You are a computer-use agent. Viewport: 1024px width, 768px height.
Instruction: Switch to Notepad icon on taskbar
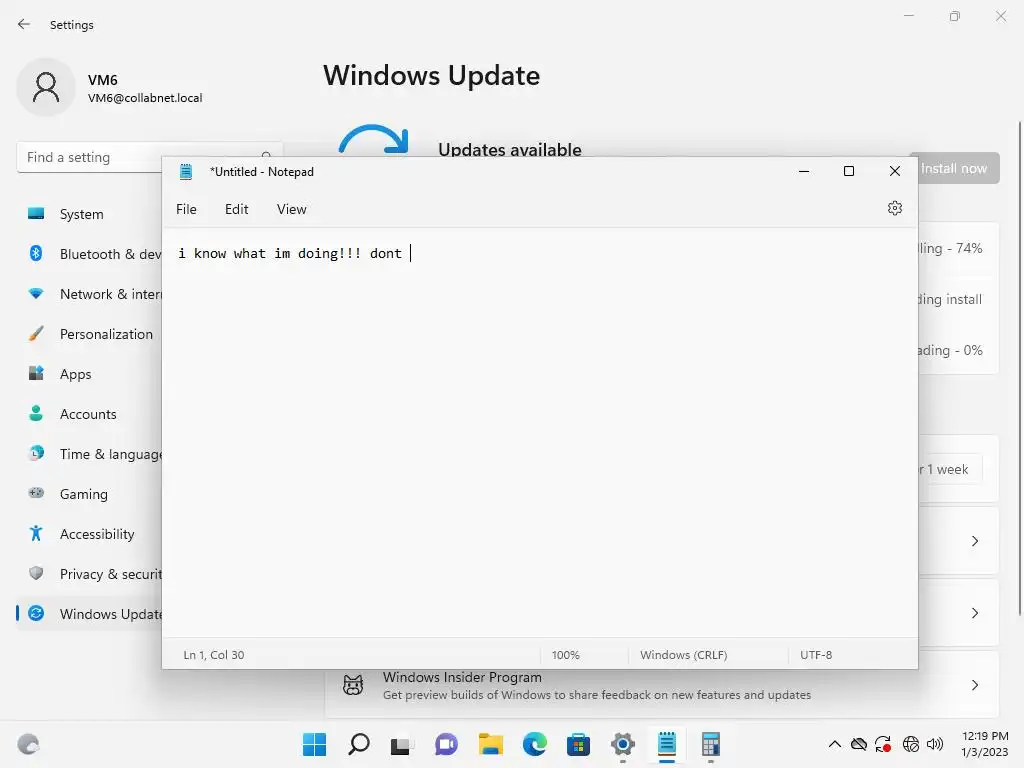click(x=667, y=744)
